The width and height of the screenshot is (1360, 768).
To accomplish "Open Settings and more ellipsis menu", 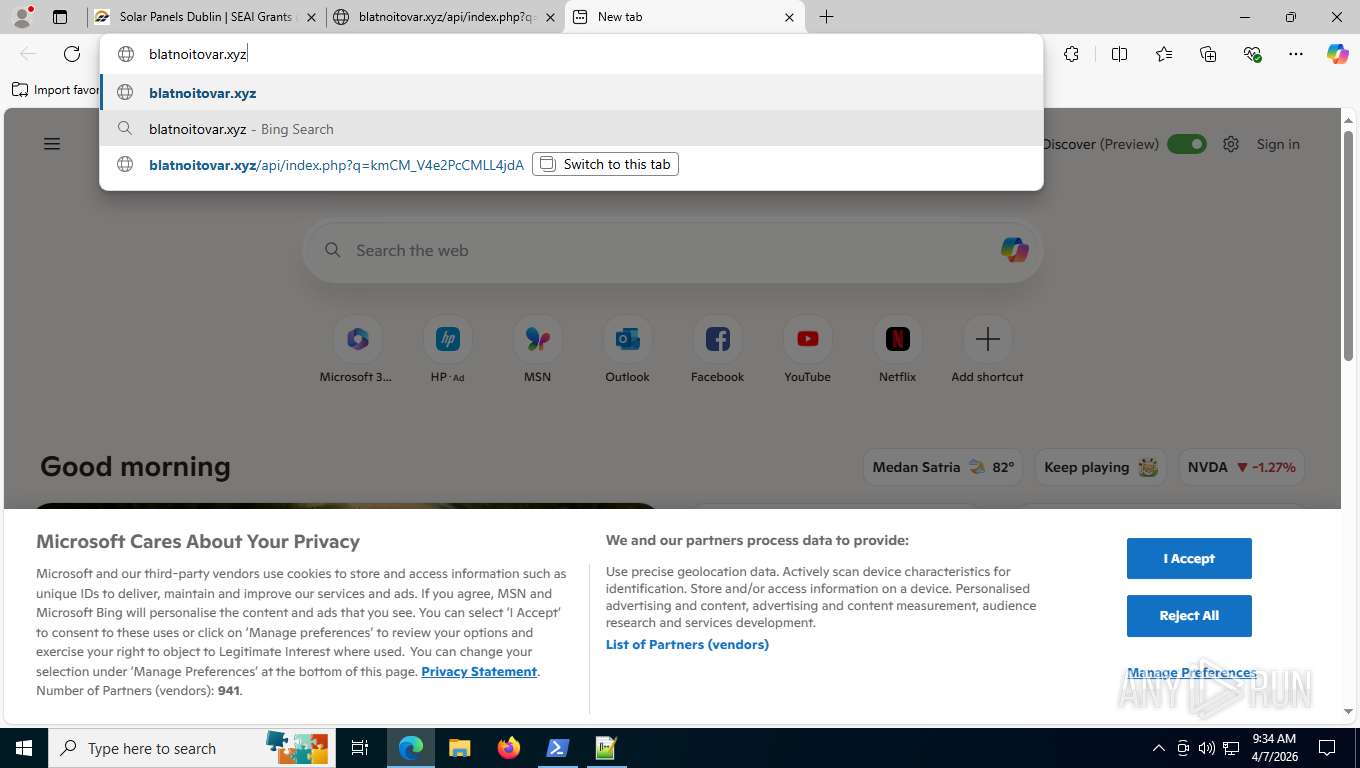I will tap(1296, 54).
